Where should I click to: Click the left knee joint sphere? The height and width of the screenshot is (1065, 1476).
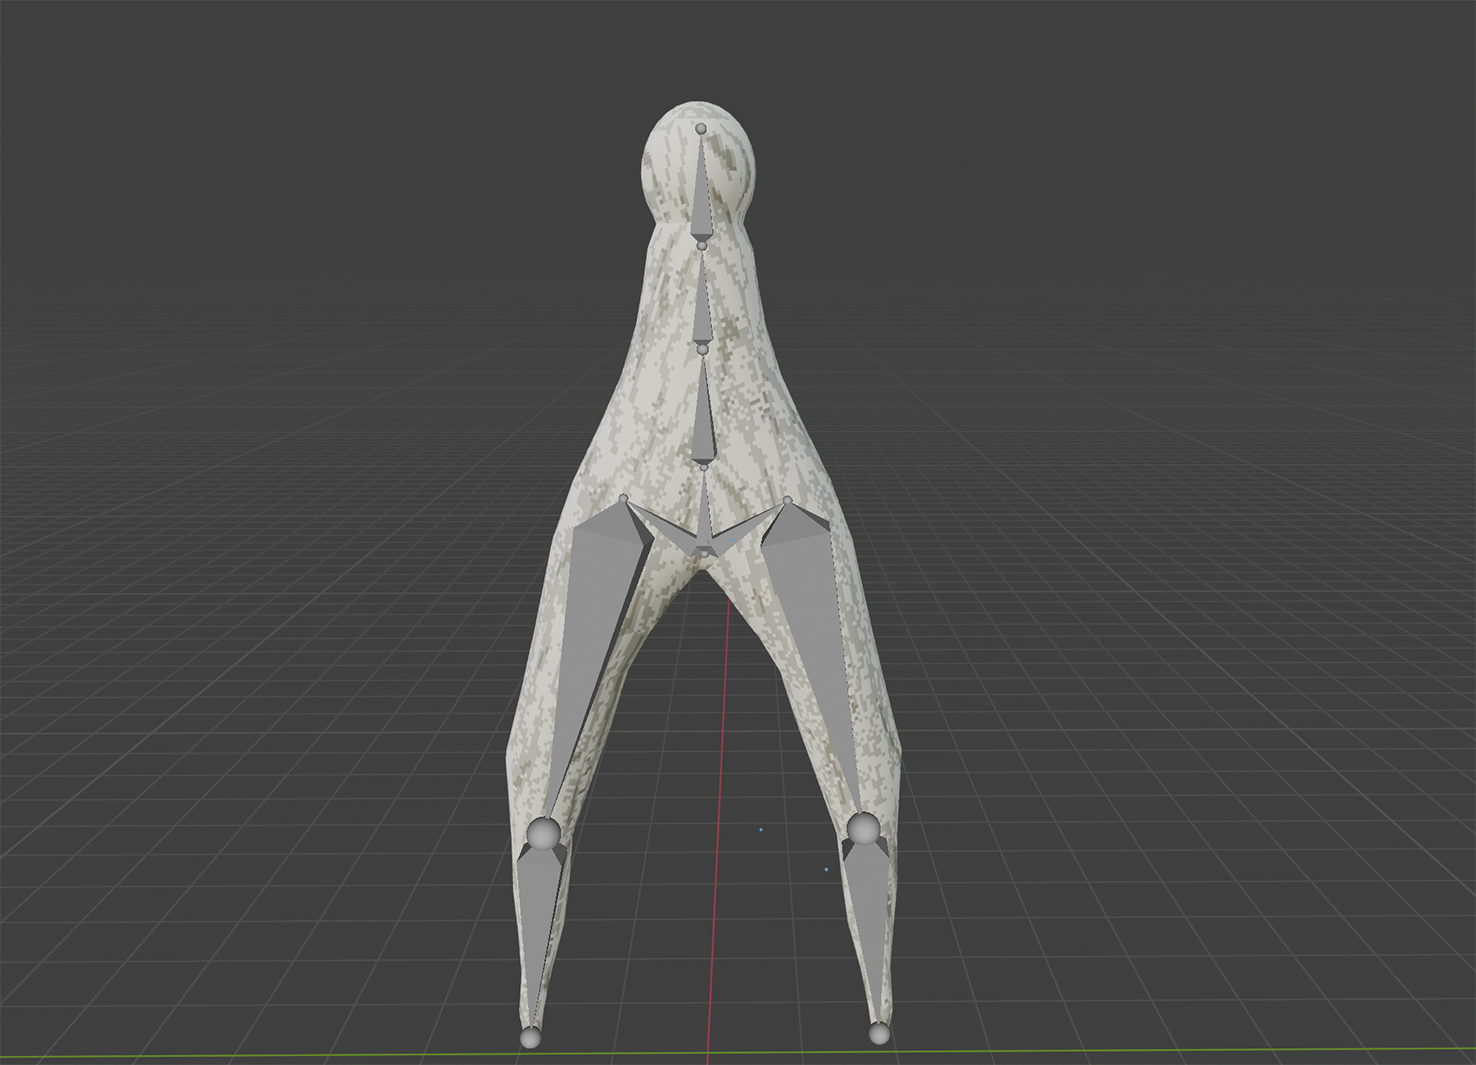pos(544,832)
